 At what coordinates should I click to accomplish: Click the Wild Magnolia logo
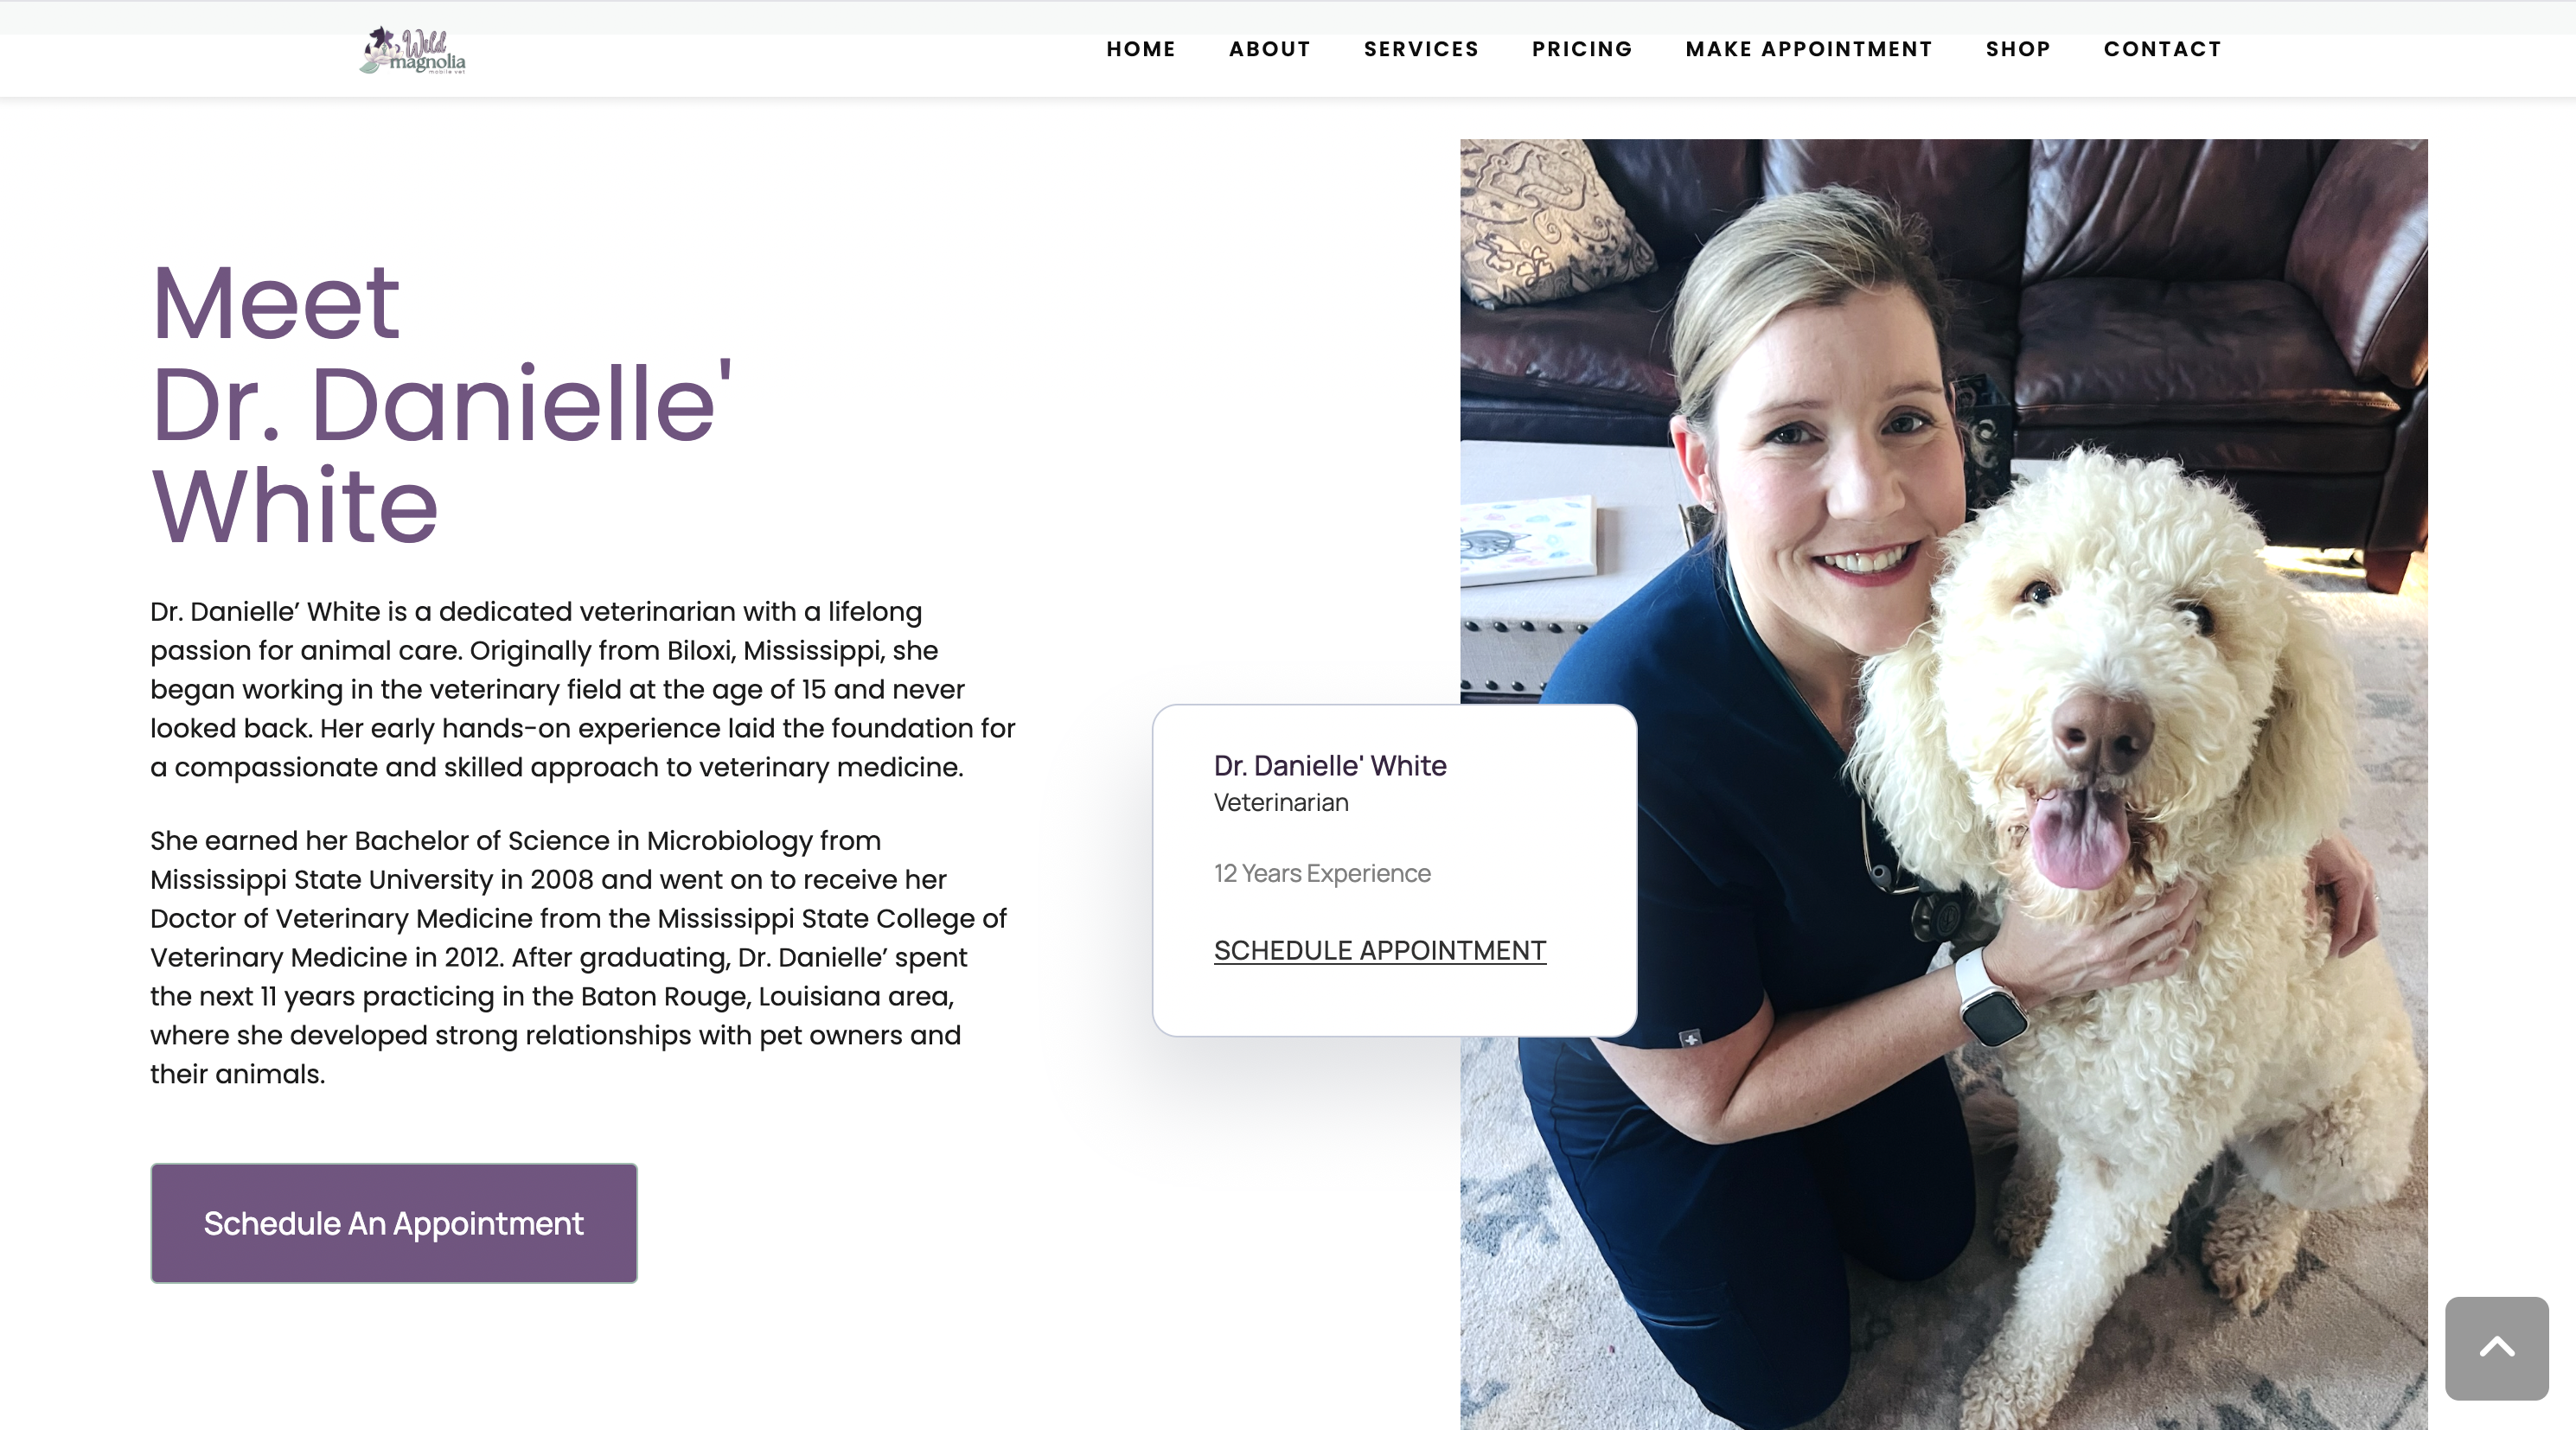pyautogui.click(x=413, y=50)
